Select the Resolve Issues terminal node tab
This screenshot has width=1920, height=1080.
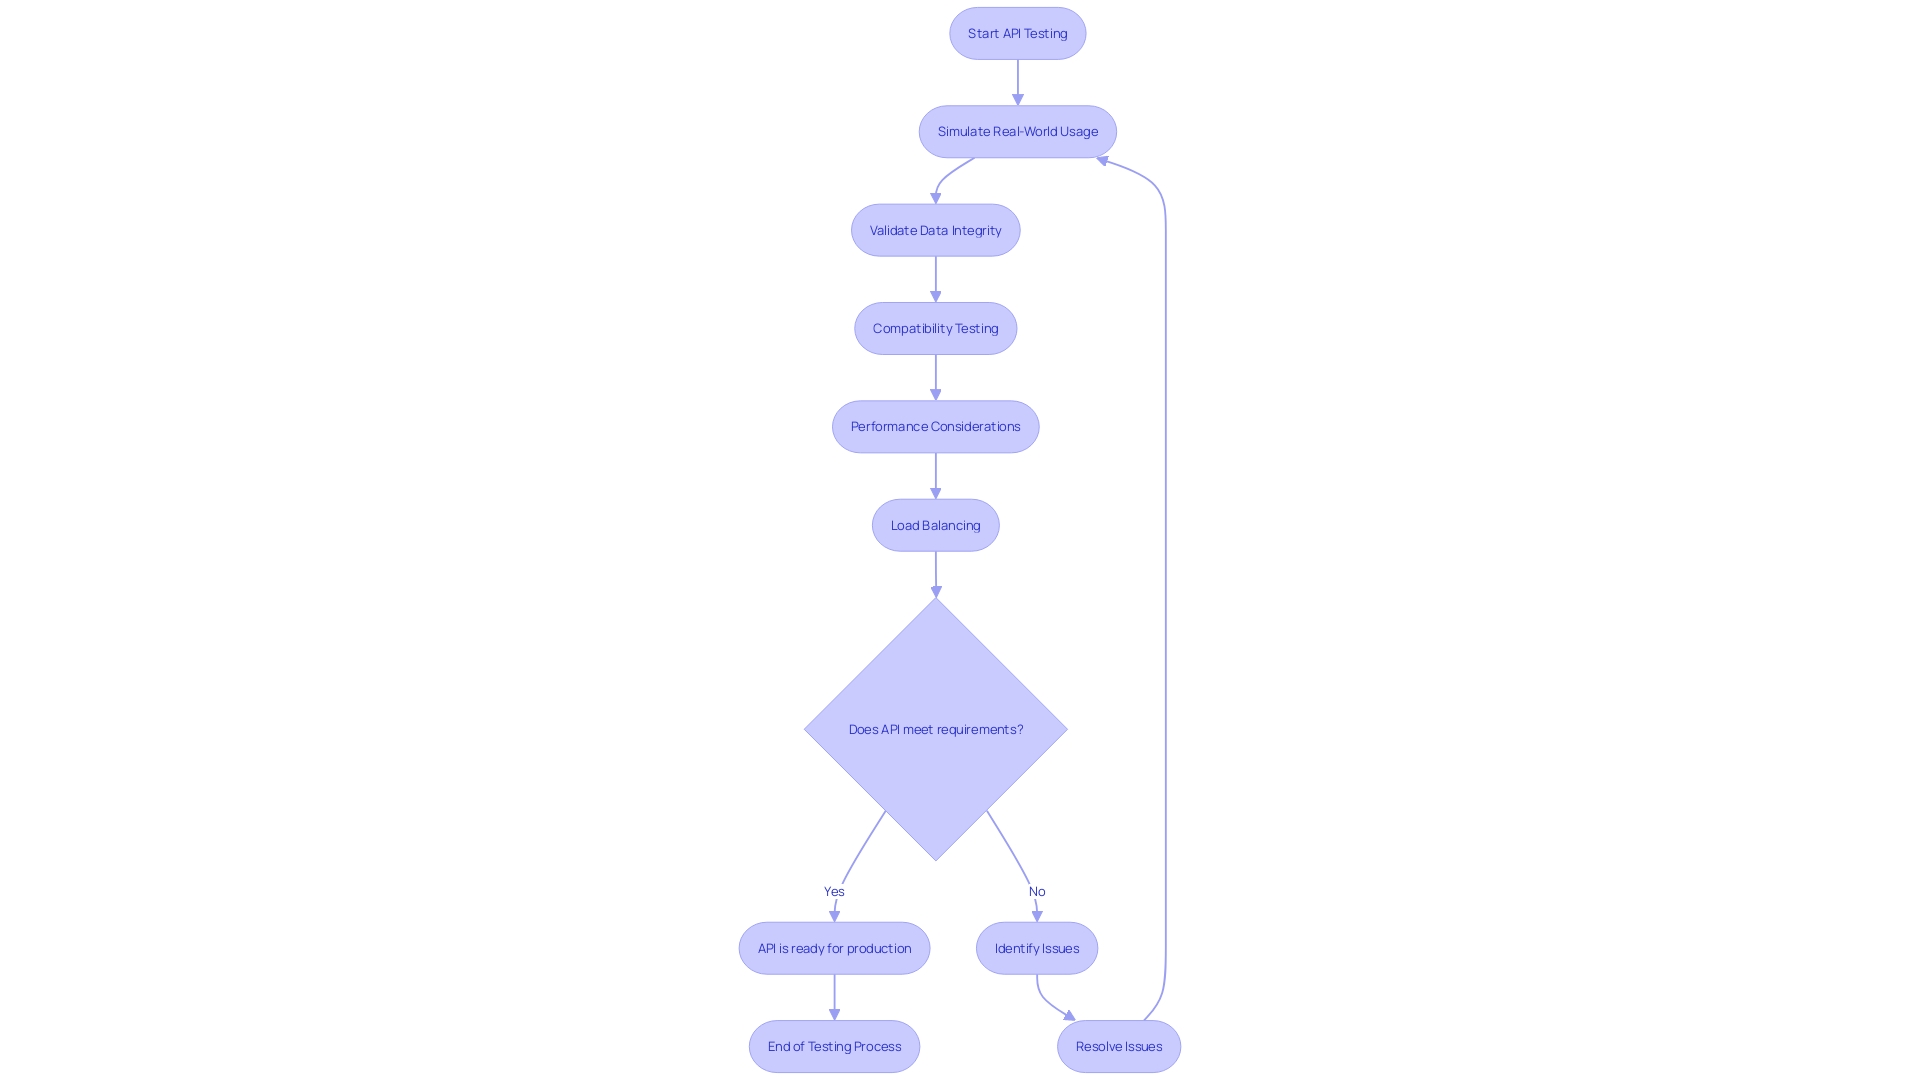pyautogui.click(x=1118, y=1046)
